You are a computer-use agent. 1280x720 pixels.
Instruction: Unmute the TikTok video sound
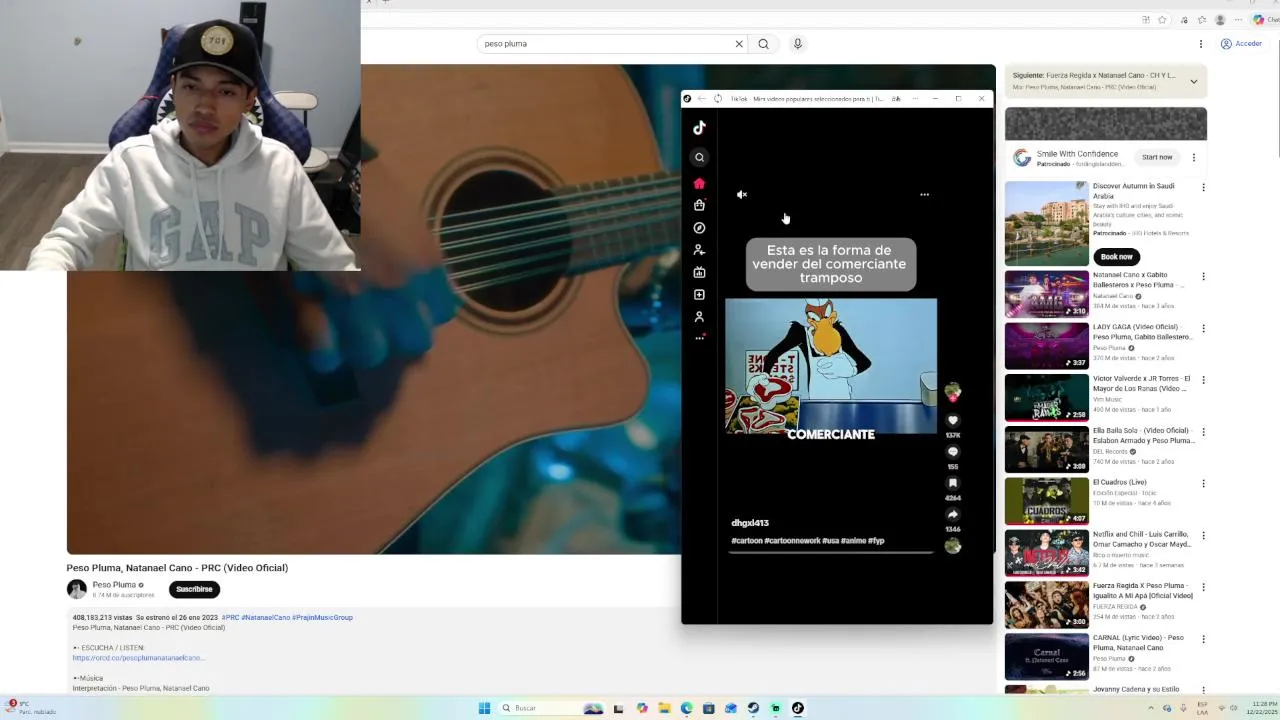click(742, 195)
